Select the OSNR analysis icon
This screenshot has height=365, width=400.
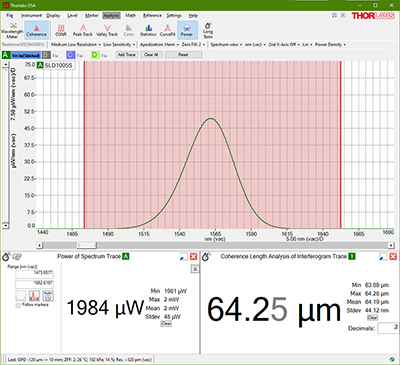click(x=61, y=30)
